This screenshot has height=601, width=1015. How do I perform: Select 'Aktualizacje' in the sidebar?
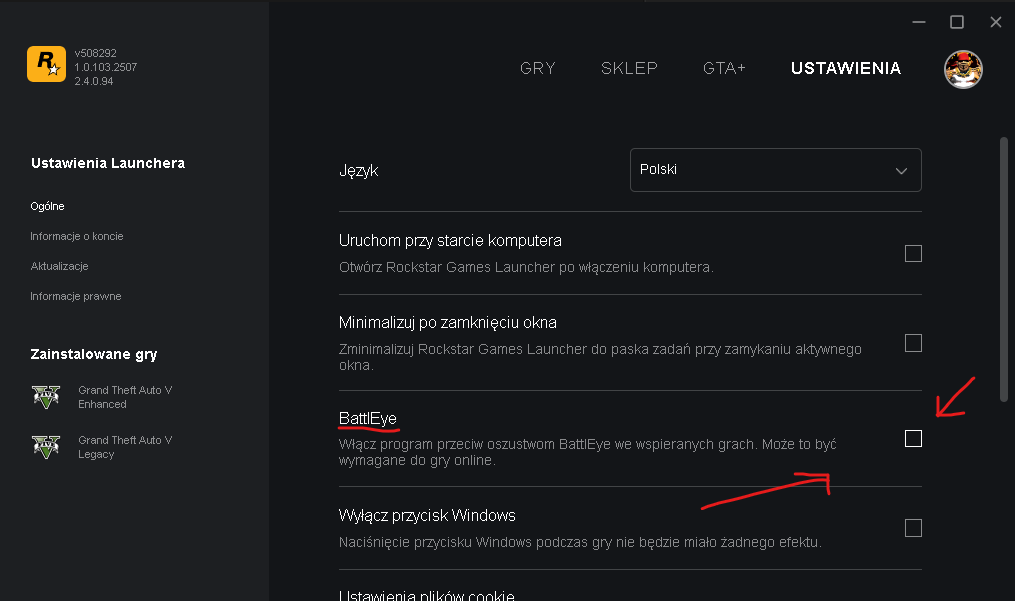[60, 266]
